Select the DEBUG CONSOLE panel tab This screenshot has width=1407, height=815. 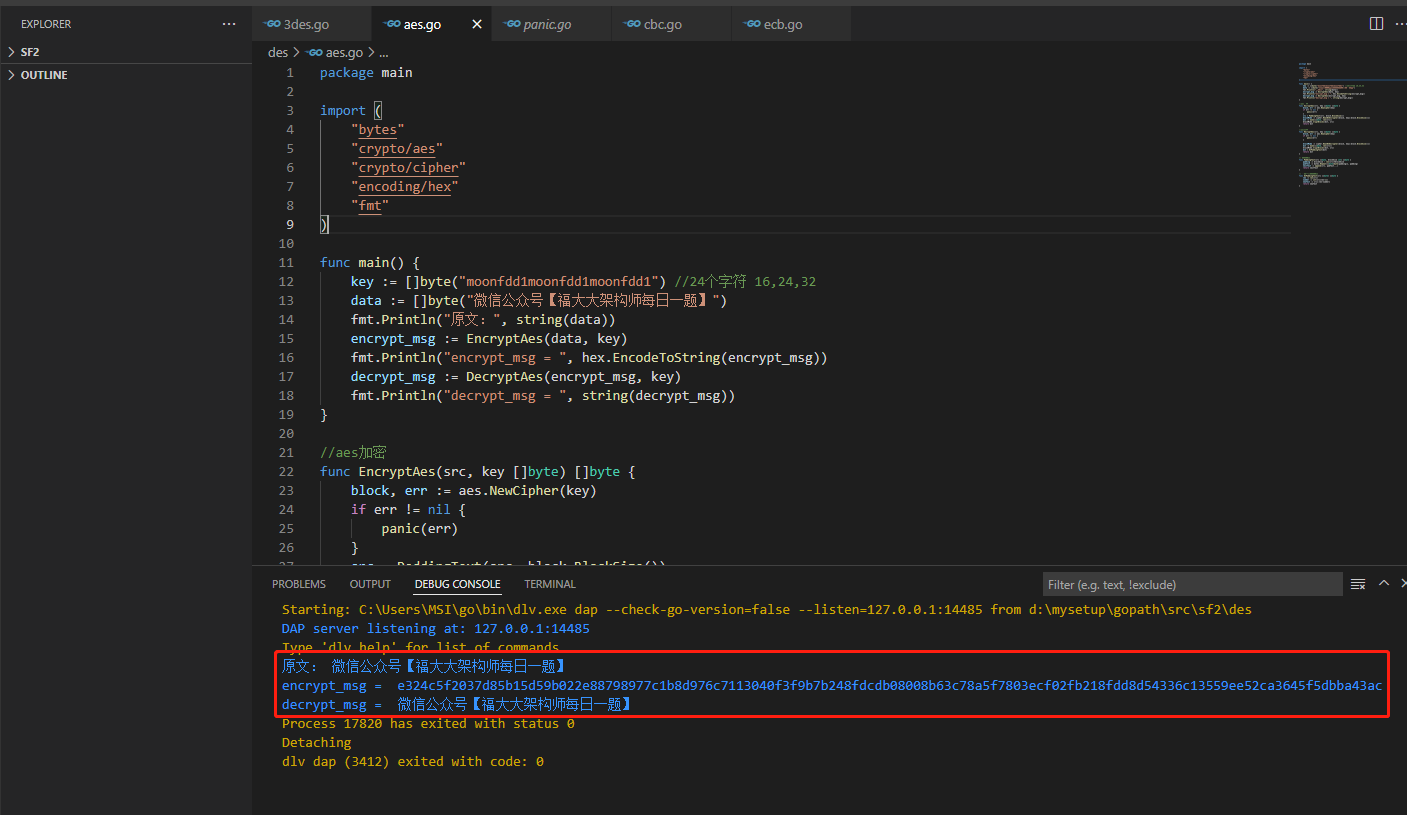coord(457,584)
